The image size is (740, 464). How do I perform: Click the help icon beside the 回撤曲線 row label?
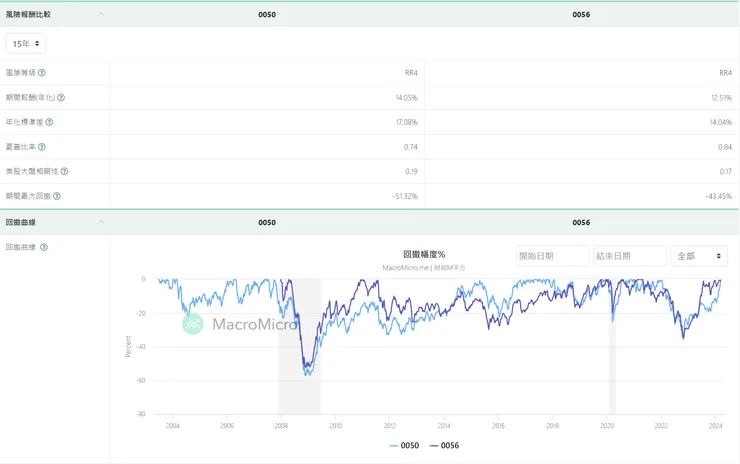pyautogui.click(x=43, y=247)
